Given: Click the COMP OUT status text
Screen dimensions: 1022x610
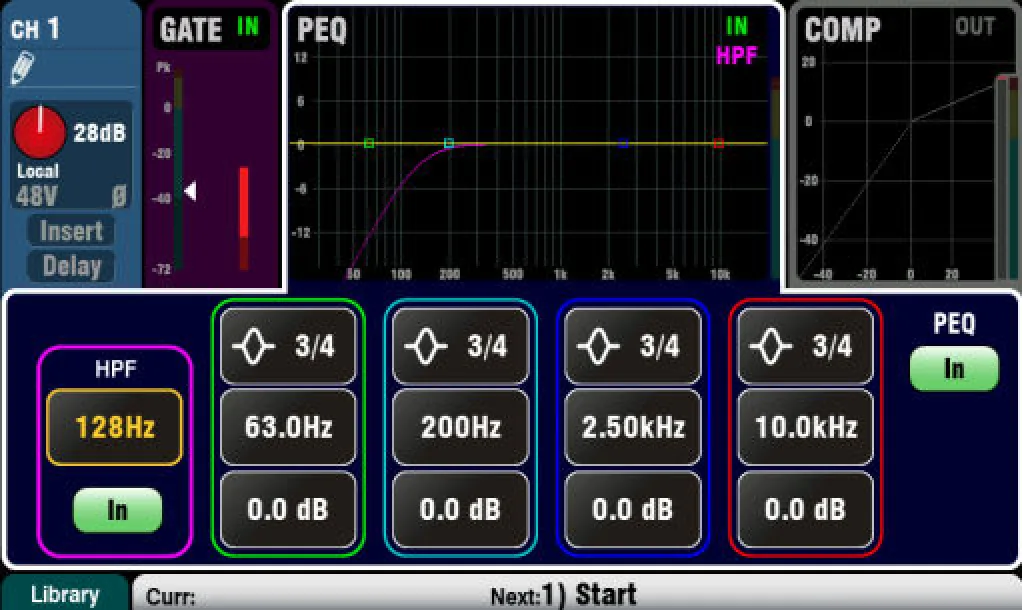Looking at the screenshot, I should (x=975, y=27).
